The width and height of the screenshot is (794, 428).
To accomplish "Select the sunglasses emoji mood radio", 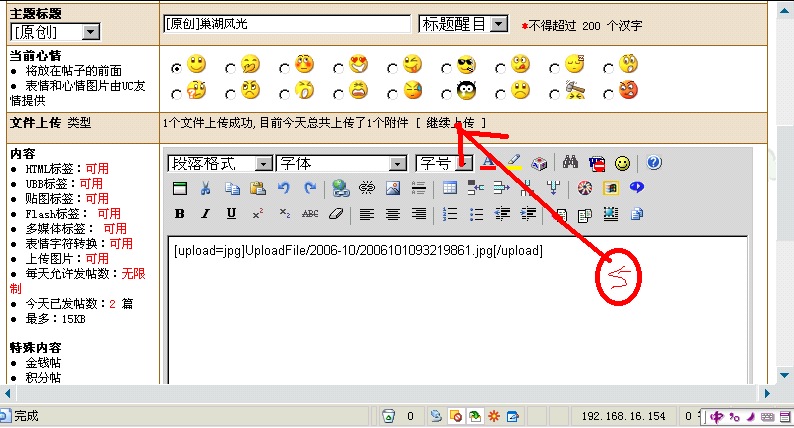I will [447, 67].
